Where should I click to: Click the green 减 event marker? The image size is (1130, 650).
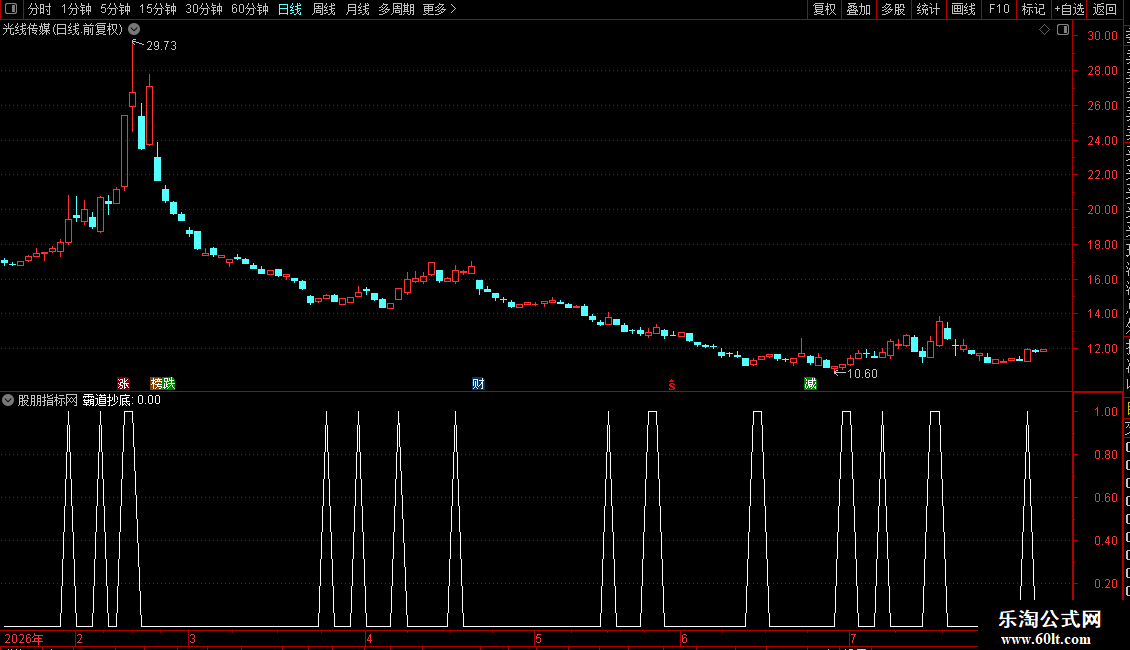810,383
